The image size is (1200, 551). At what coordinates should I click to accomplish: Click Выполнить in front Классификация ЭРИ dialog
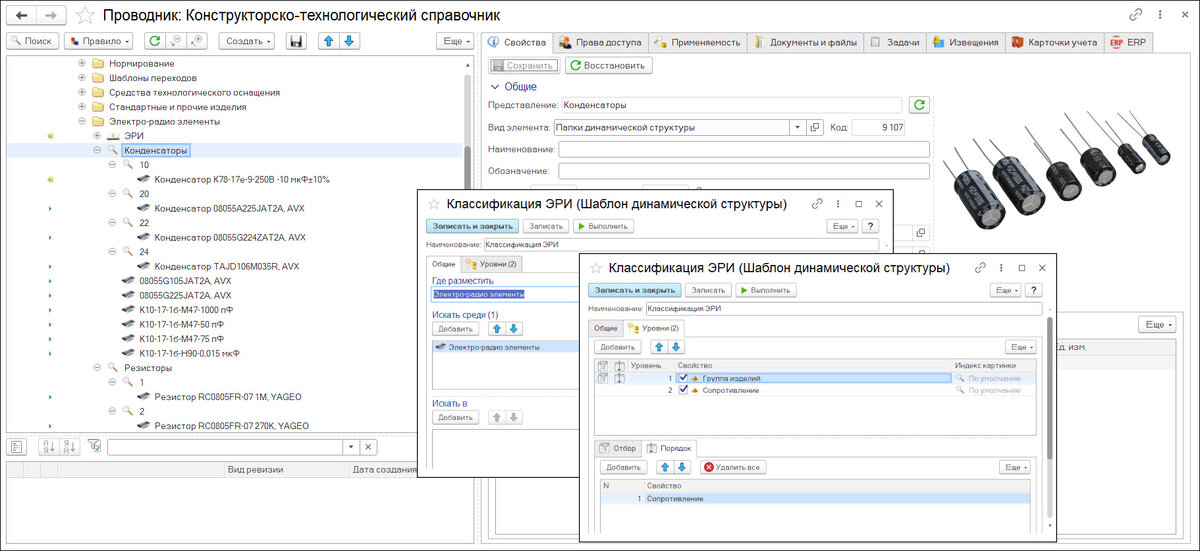(x=767, y=290)
